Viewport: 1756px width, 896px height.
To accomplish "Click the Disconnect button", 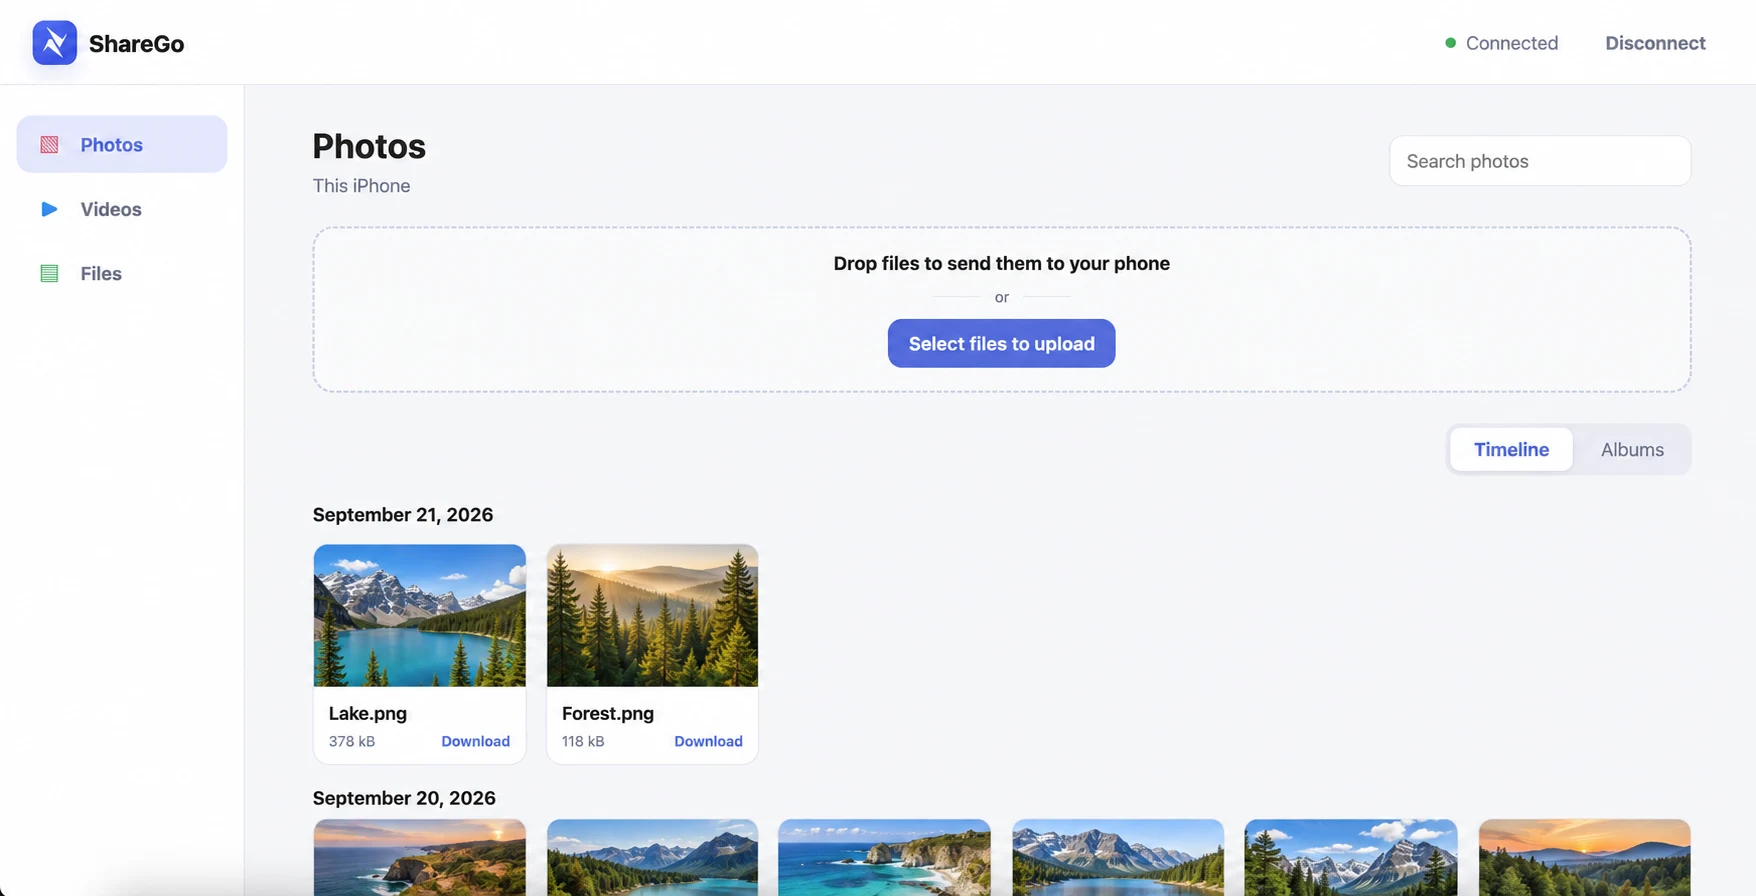I will click(1655, 43).
